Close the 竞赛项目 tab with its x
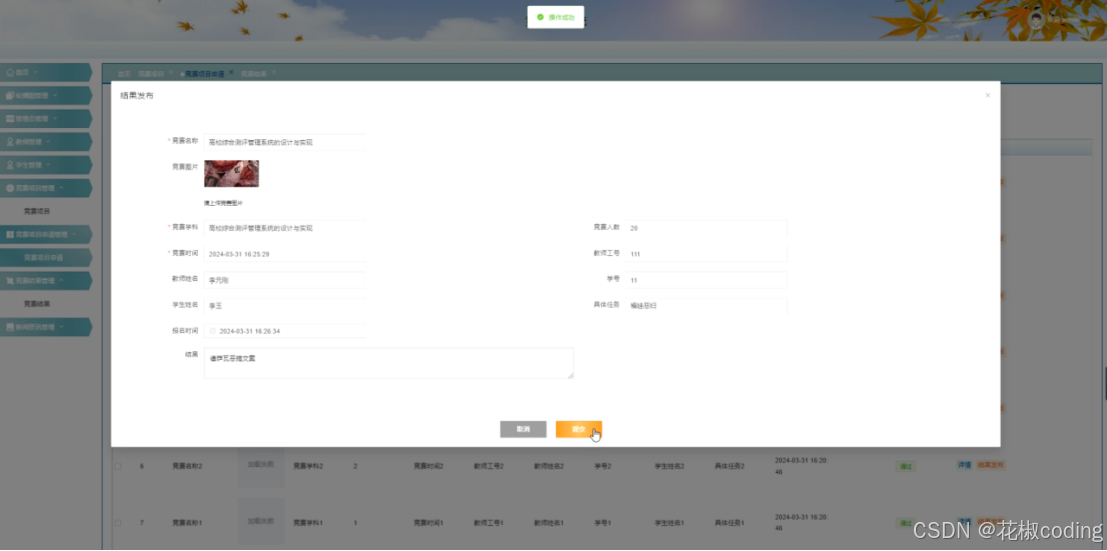The image size is (1107, 551). click(171, 72)
